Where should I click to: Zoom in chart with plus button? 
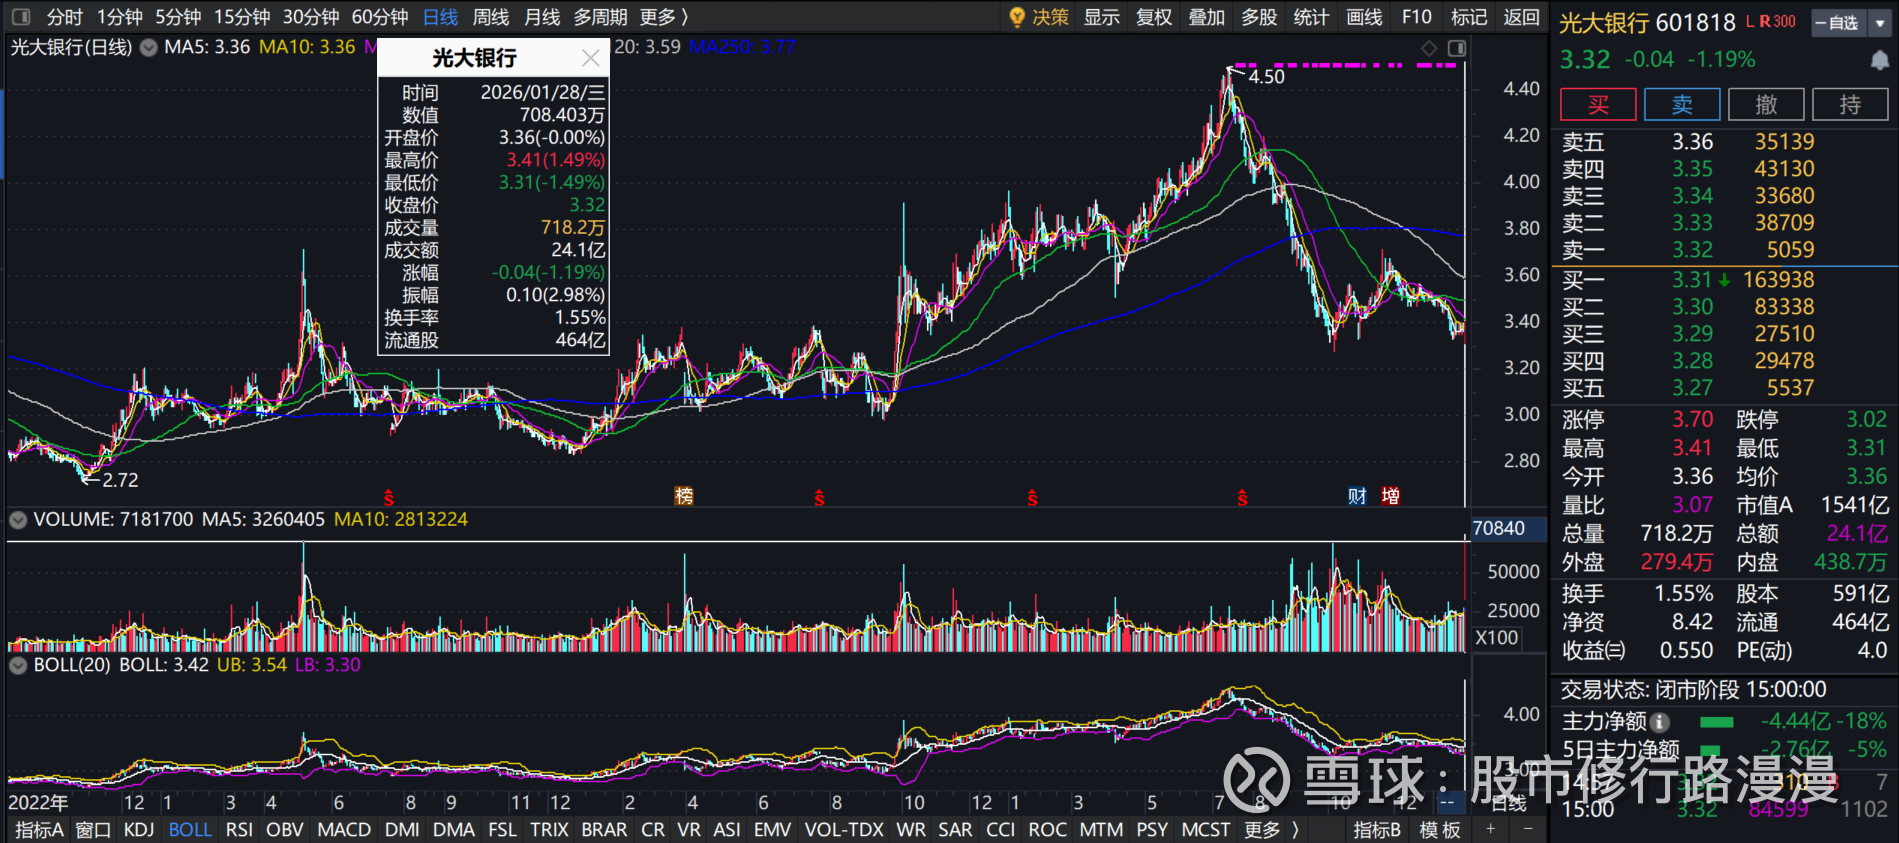tap(1490, 829)
